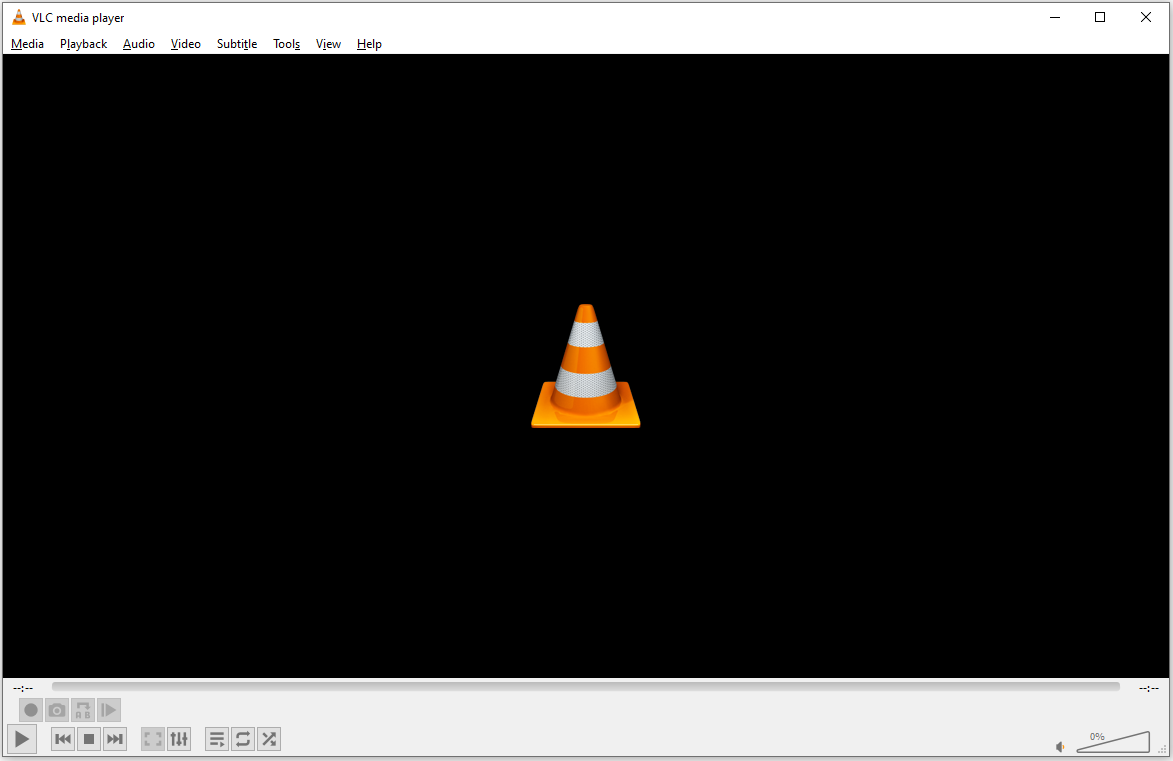Toggle the A-B loop button

(x=83, y=710)
